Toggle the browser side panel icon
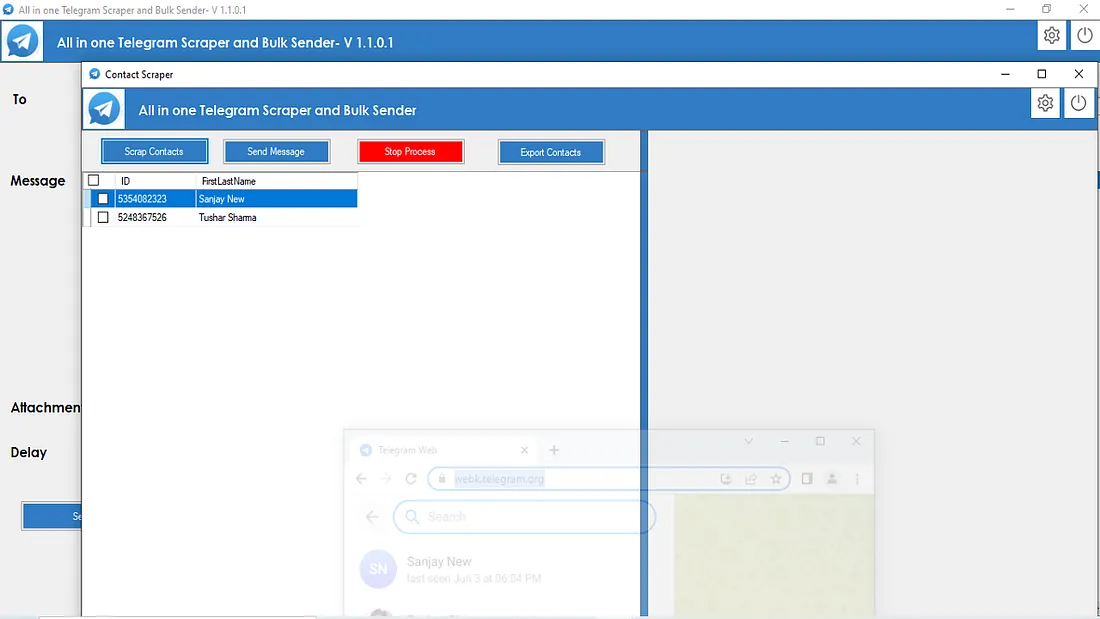The width and height of the screenshot is (1100, 619). pos(807,479)
